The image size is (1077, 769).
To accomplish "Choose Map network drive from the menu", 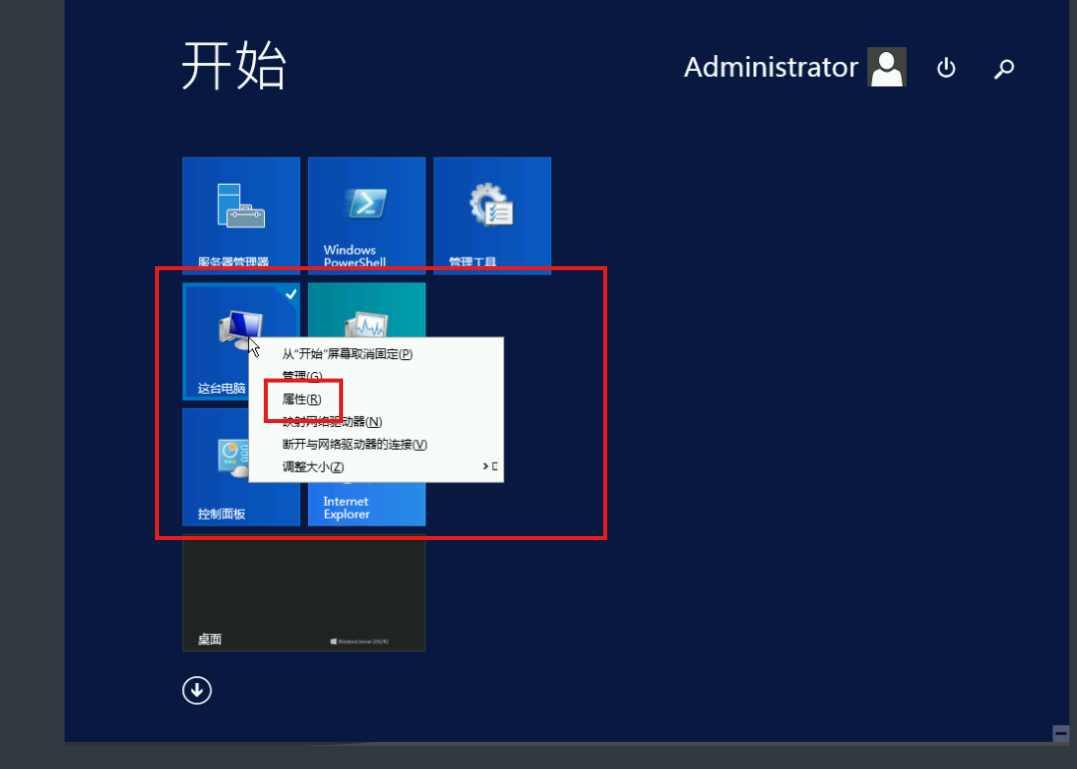I will (332, 422).
